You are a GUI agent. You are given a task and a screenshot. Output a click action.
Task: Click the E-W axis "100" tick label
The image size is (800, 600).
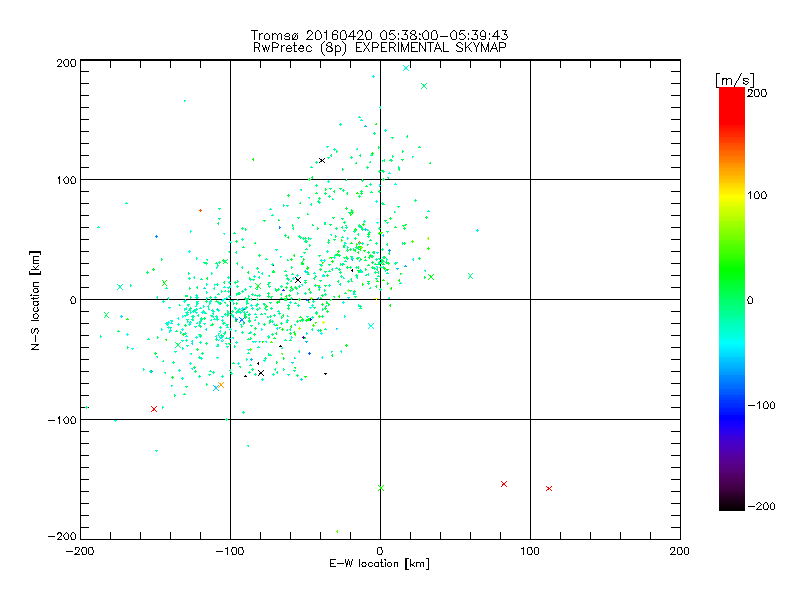tap(530, 551)
